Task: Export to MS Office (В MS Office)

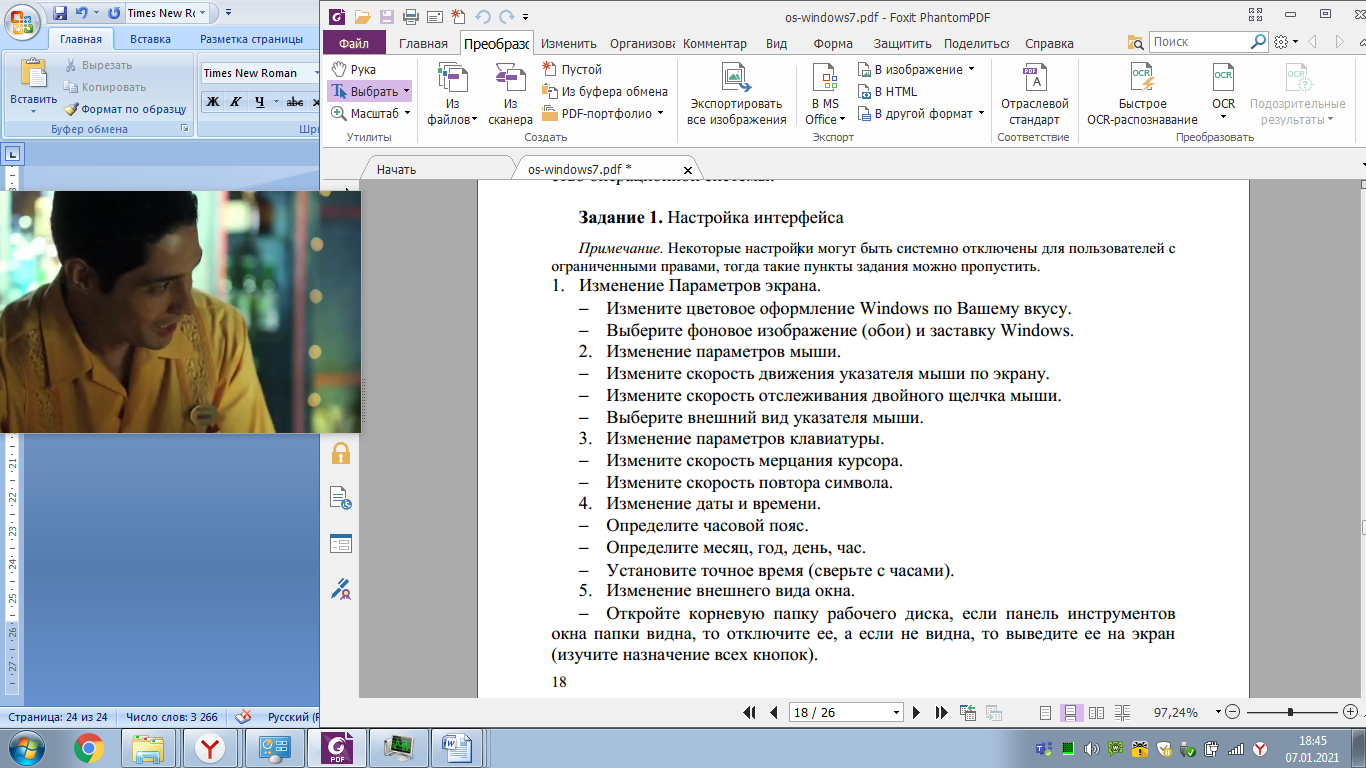Action: [825, 96]
